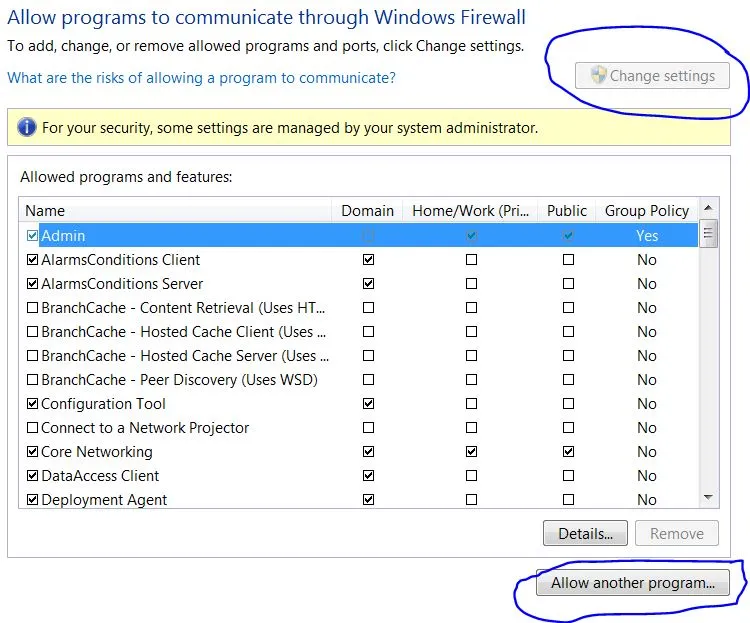Toggle Public checkbox for BranchCache Peer Discovery
The height and width of the screenshot is (623, 750).
(568, 379)
